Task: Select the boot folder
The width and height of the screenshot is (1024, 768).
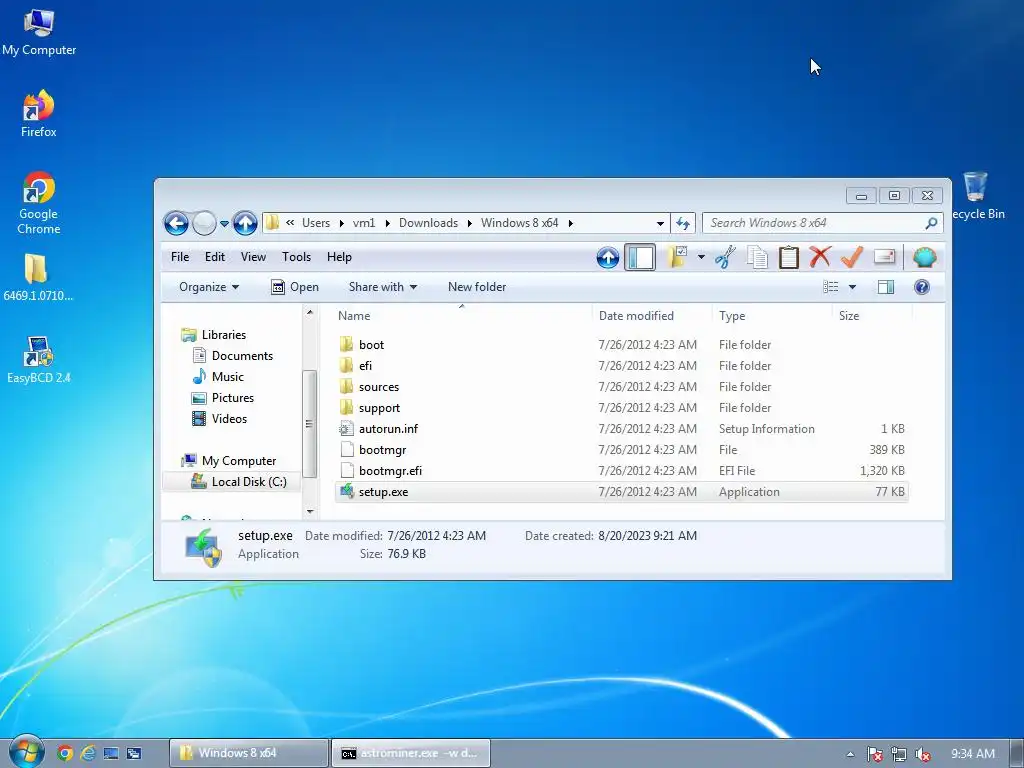Action: [371, 345]
